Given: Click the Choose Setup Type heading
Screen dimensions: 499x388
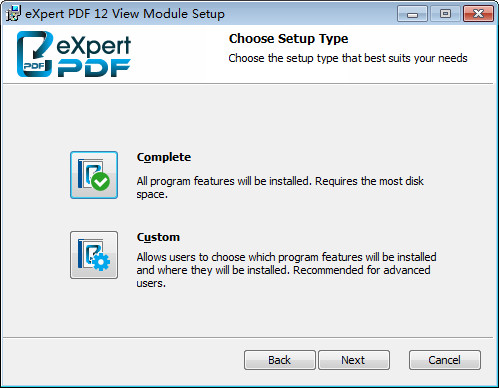Looking at the screenshot, I should [288, 39].
